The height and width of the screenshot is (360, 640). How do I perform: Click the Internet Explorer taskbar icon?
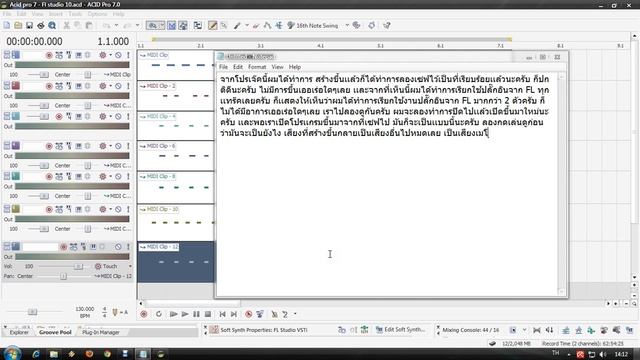[x=36, y=354]
